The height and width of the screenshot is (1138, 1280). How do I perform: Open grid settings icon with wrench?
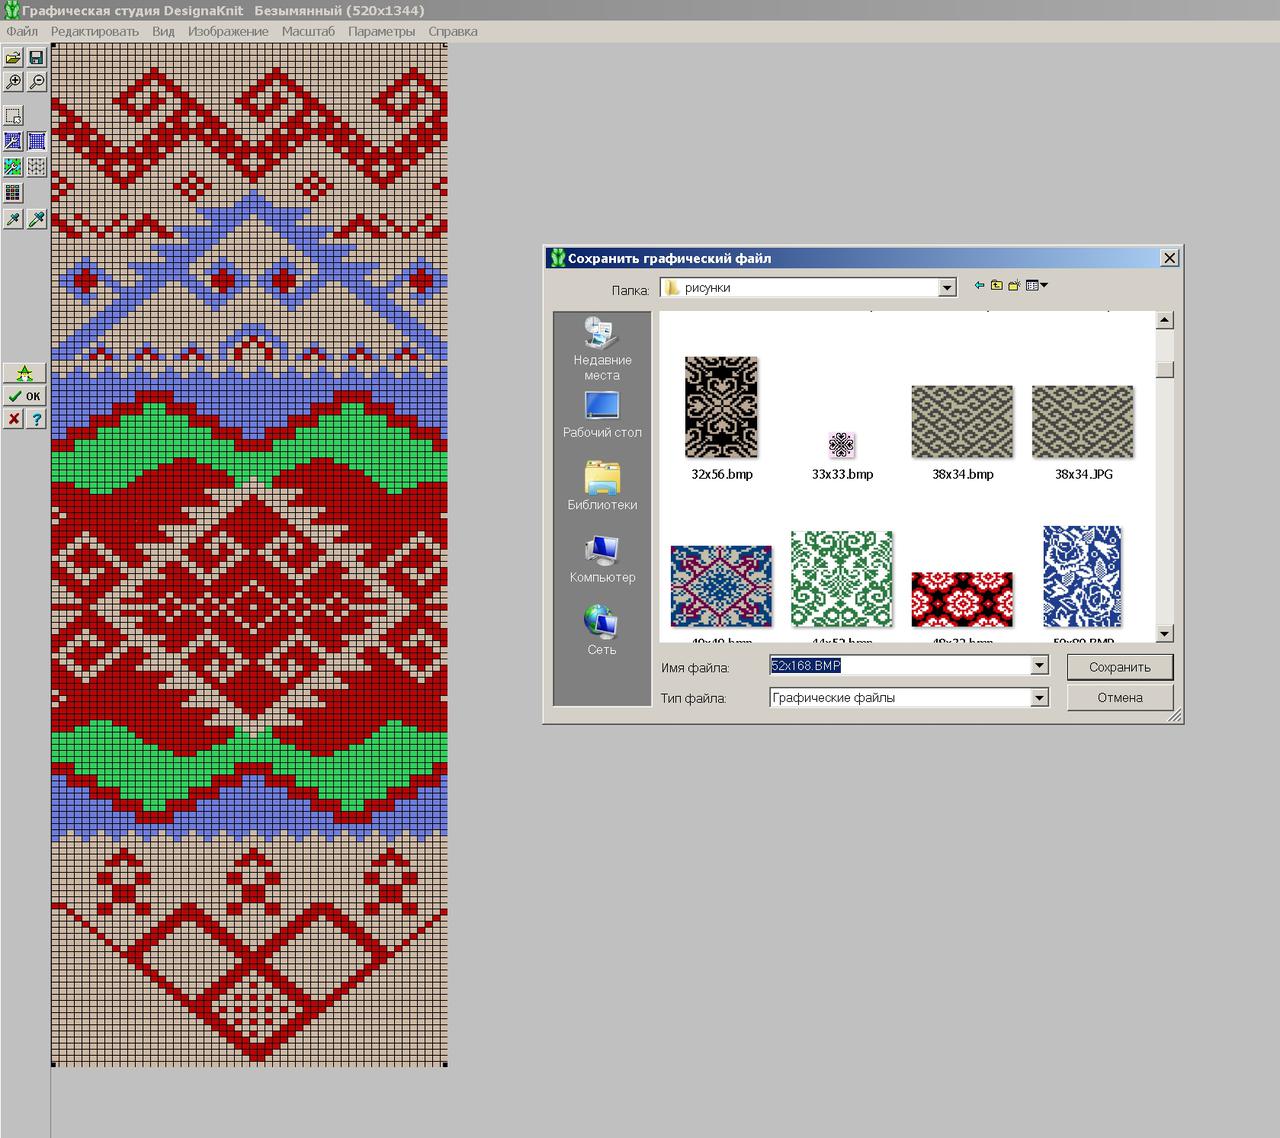tap(13, 141)
